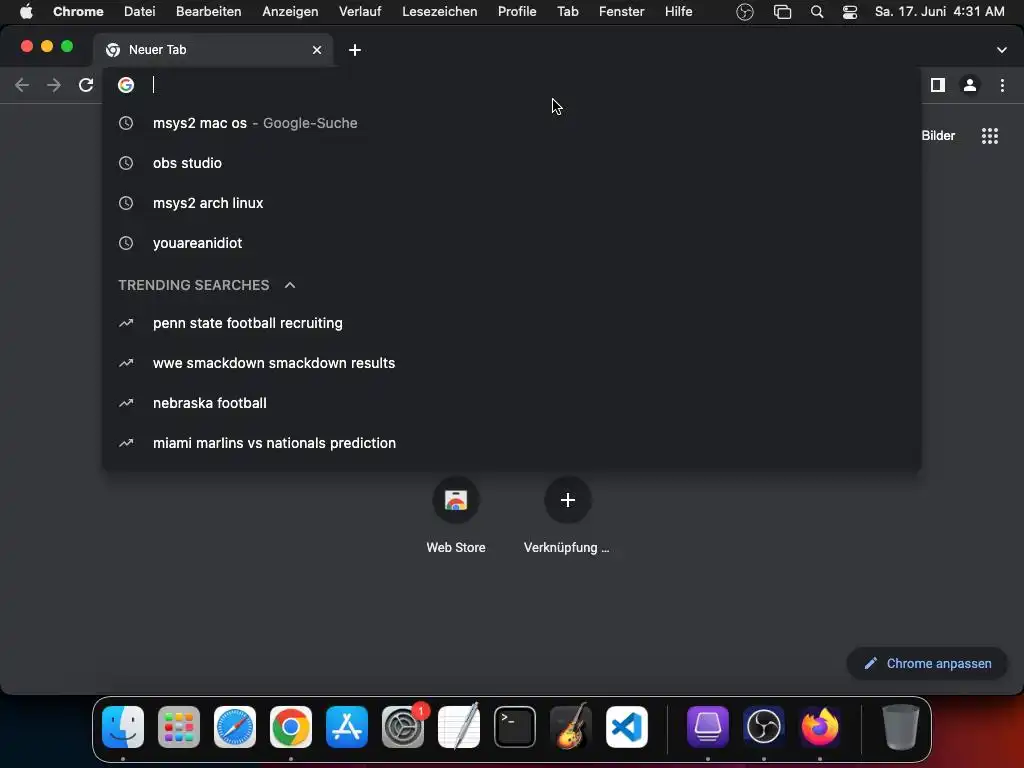The height and width of the screenshot is (768, 1024).
Task: Open Control Center in menu bar
Action: pos(850,12)
